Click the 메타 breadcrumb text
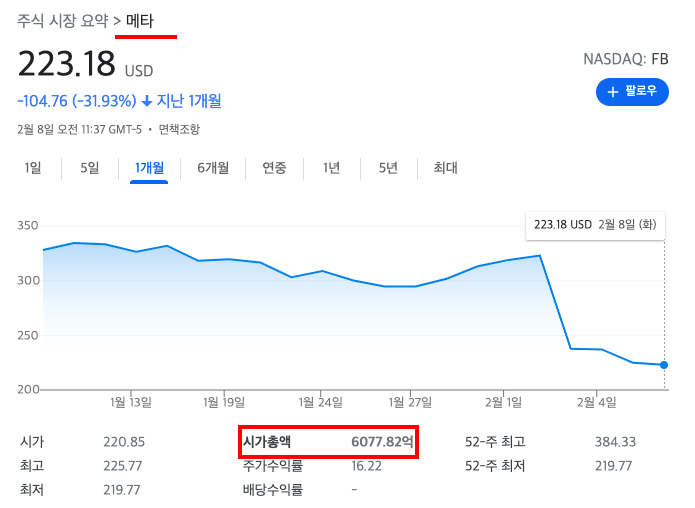 click(x=140, y=21)
